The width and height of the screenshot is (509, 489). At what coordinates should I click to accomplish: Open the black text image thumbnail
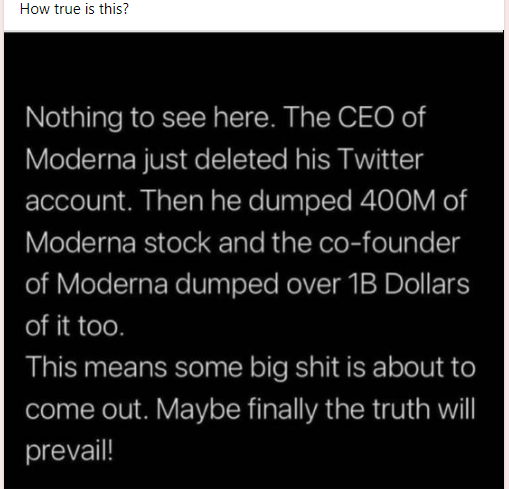[254, 260]
